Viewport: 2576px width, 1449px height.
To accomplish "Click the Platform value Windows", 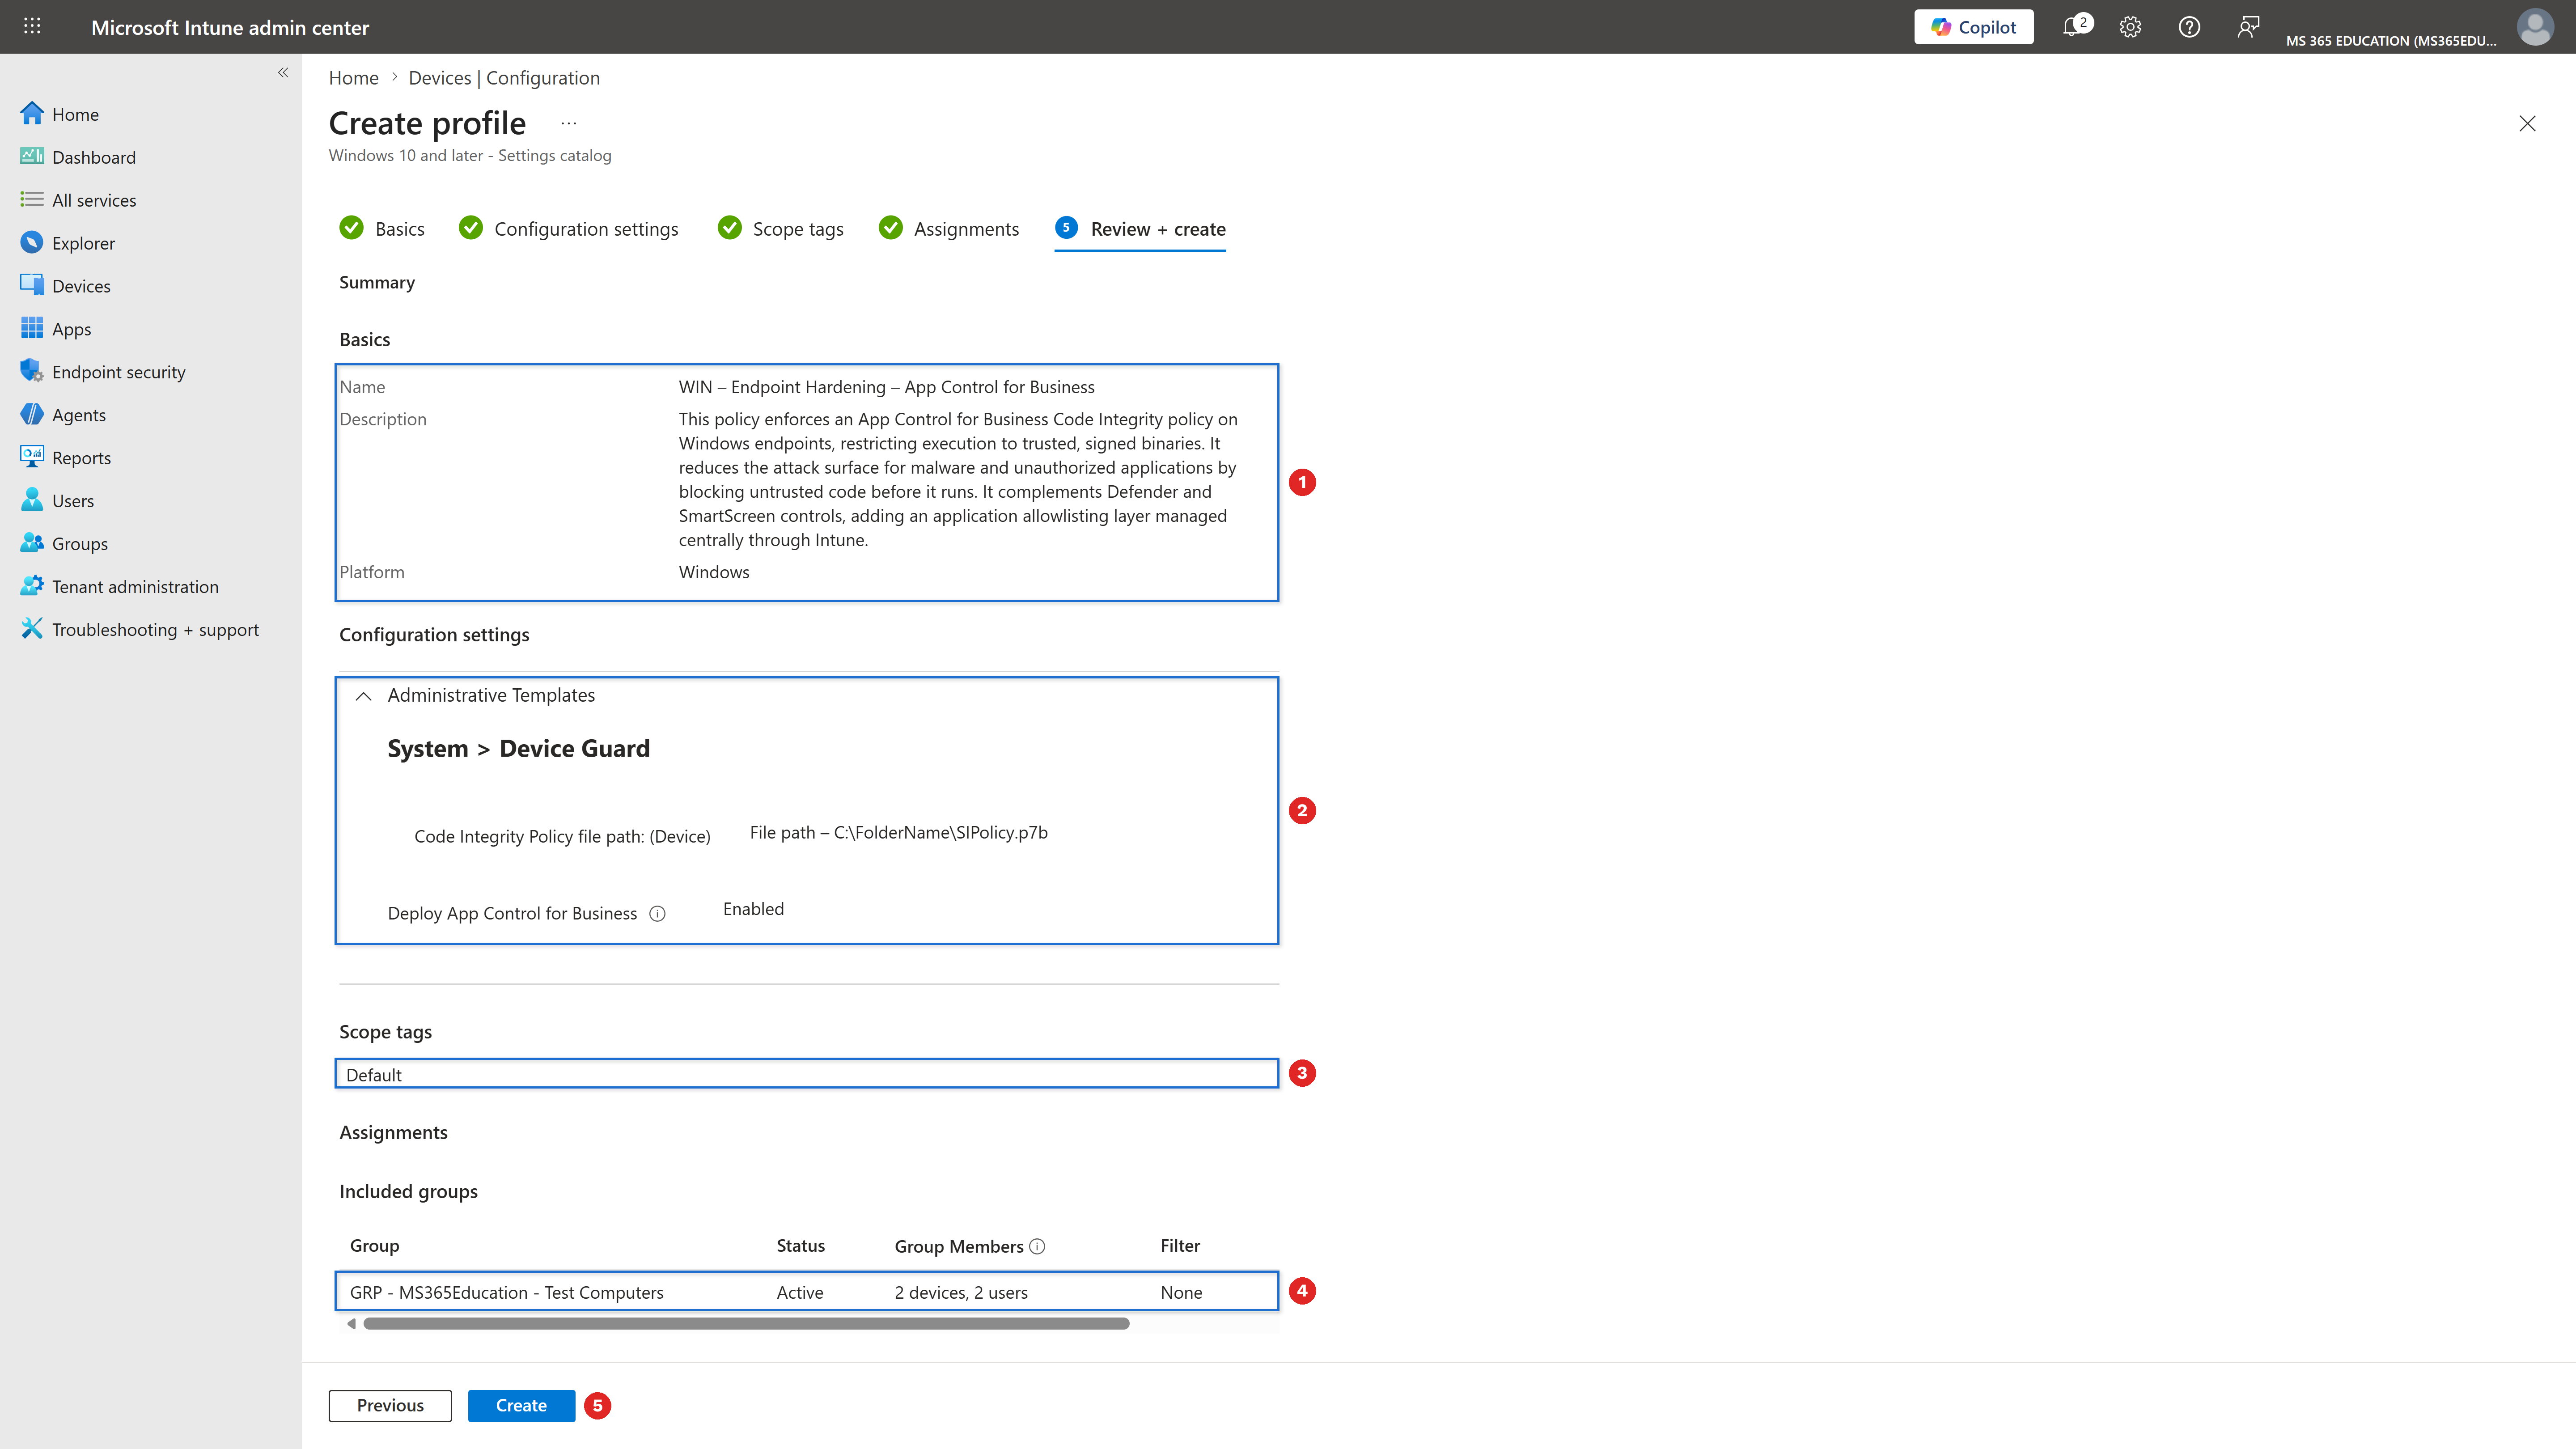I will tap(714, 572).
